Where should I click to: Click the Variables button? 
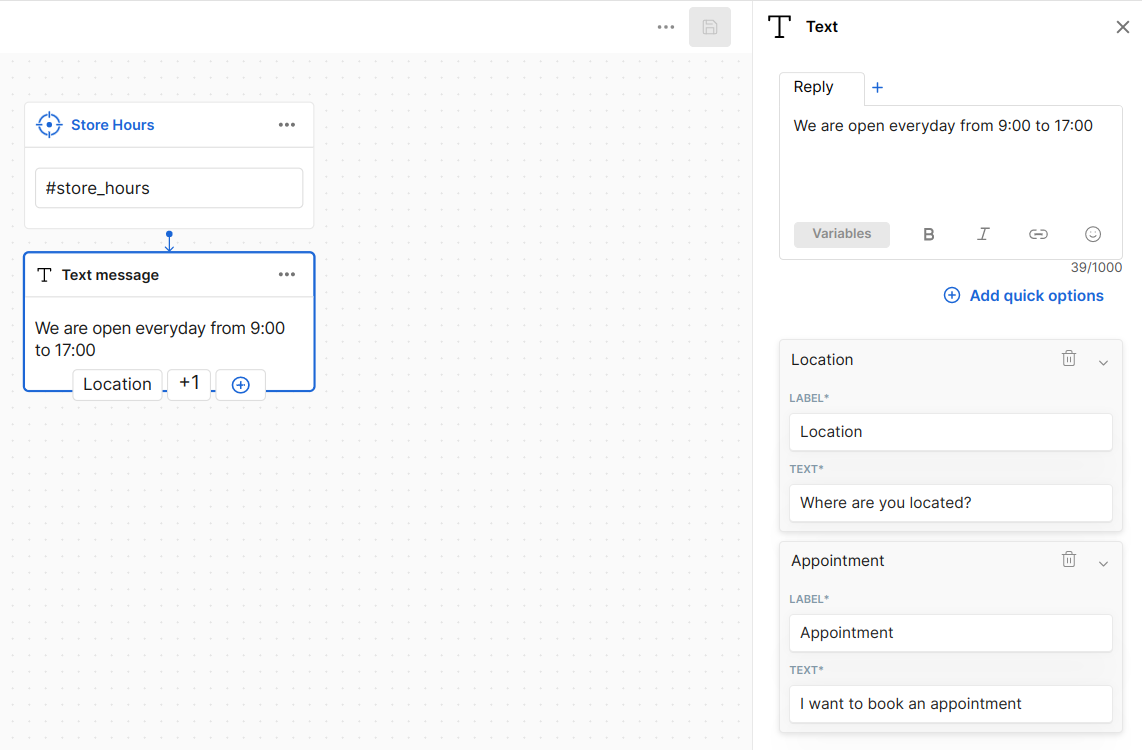point(841,234)
